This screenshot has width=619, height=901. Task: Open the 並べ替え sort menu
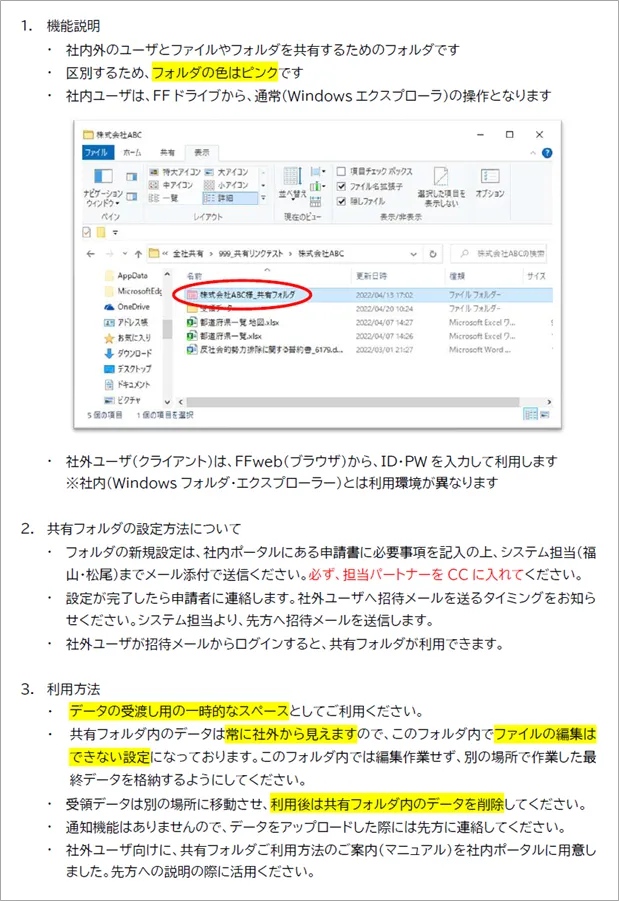(x=292, y=183)
